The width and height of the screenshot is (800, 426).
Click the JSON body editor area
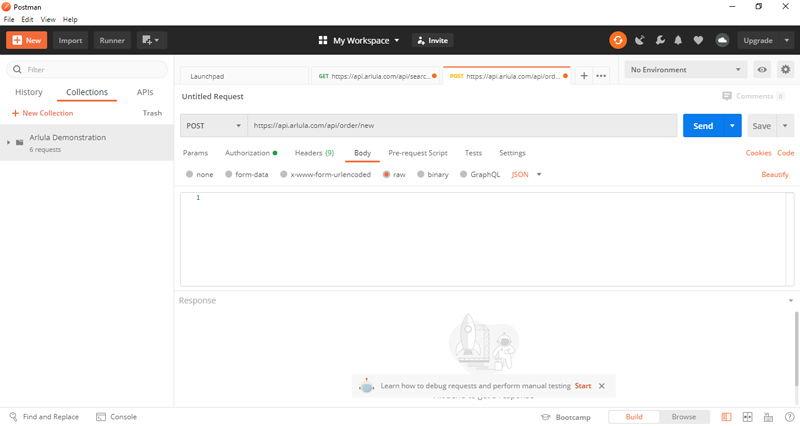[x=487, y=239]
